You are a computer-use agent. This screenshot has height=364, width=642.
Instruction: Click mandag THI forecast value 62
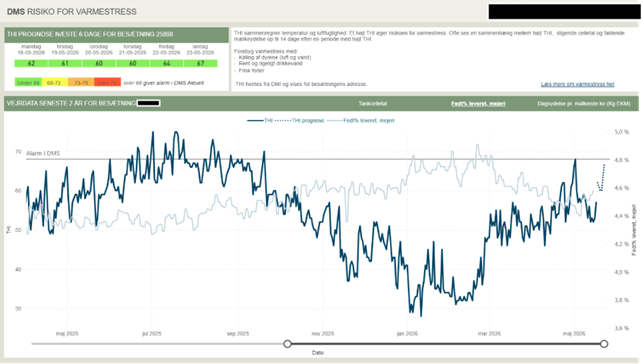click(32, 63)
